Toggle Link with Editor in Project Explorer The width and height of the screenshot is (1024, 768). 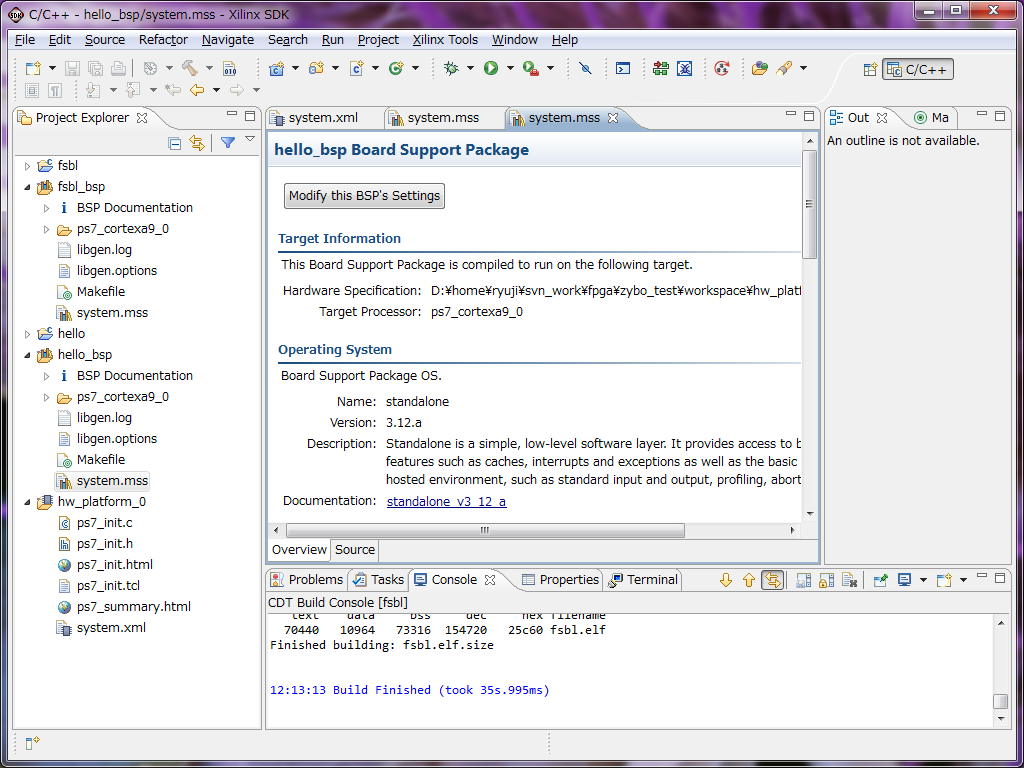[197, 143]
